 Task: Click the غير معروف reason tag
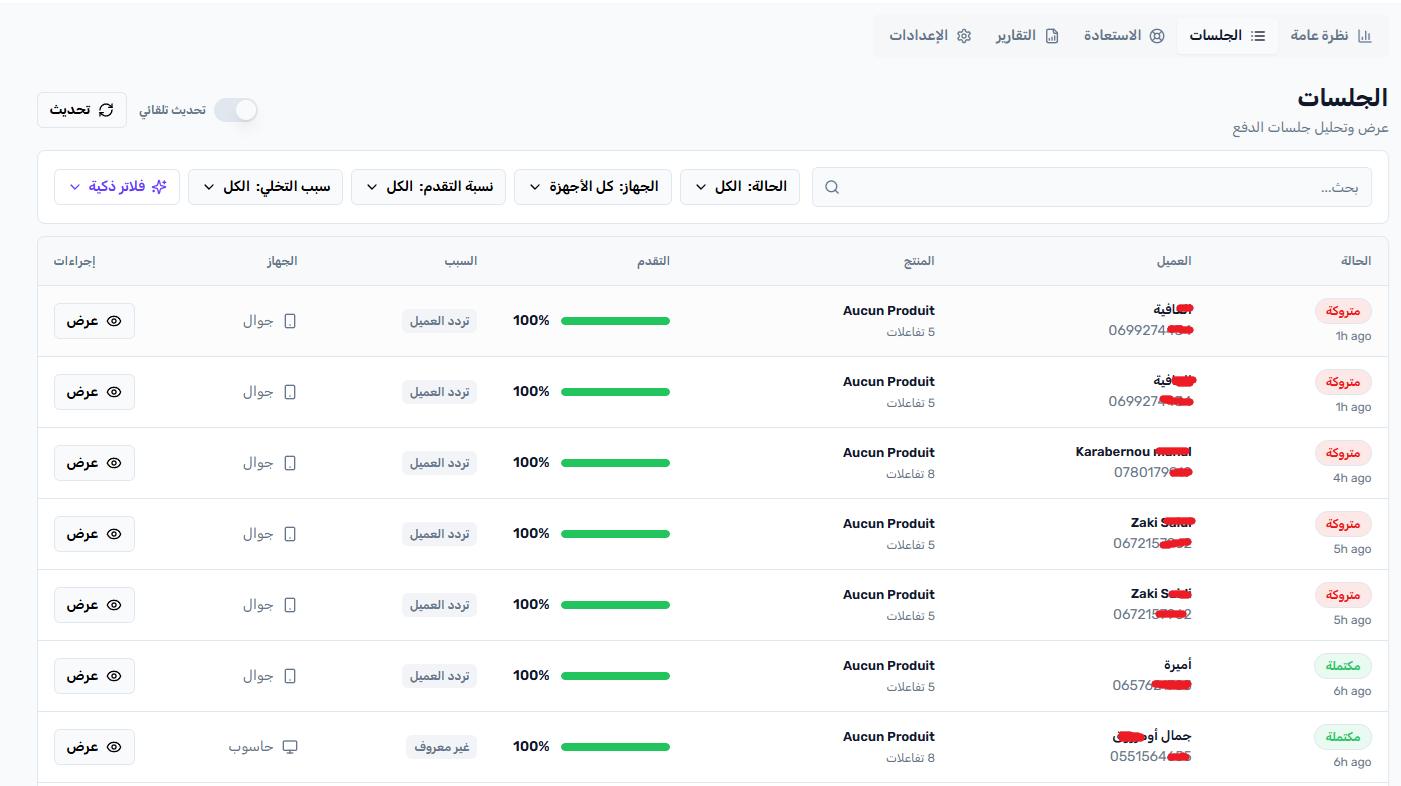coord(442,747)
